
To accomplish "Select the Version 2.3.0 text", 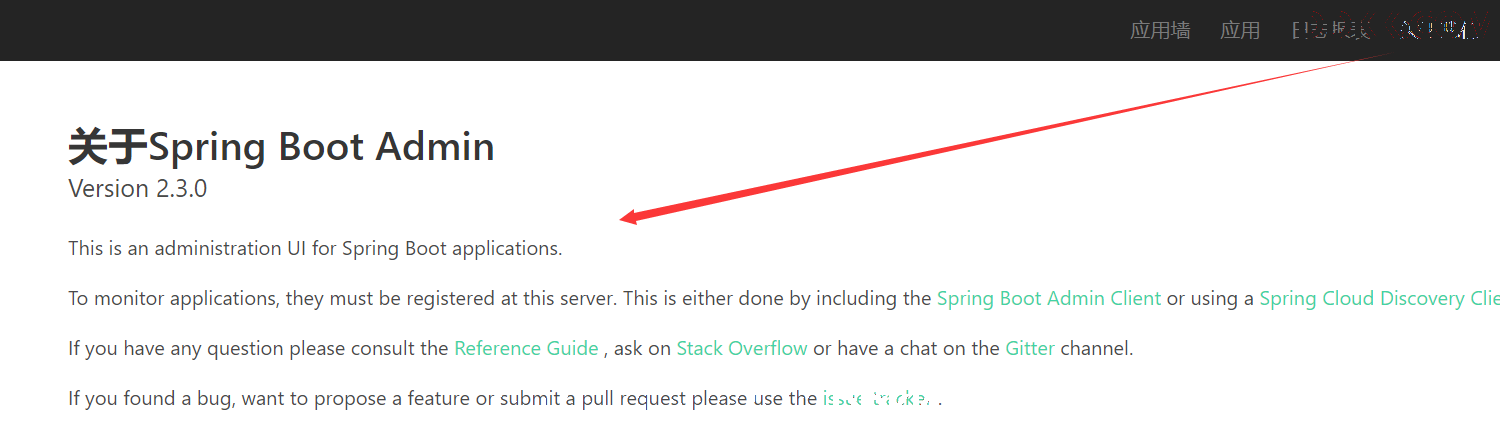I will click(x=138, y=188).
